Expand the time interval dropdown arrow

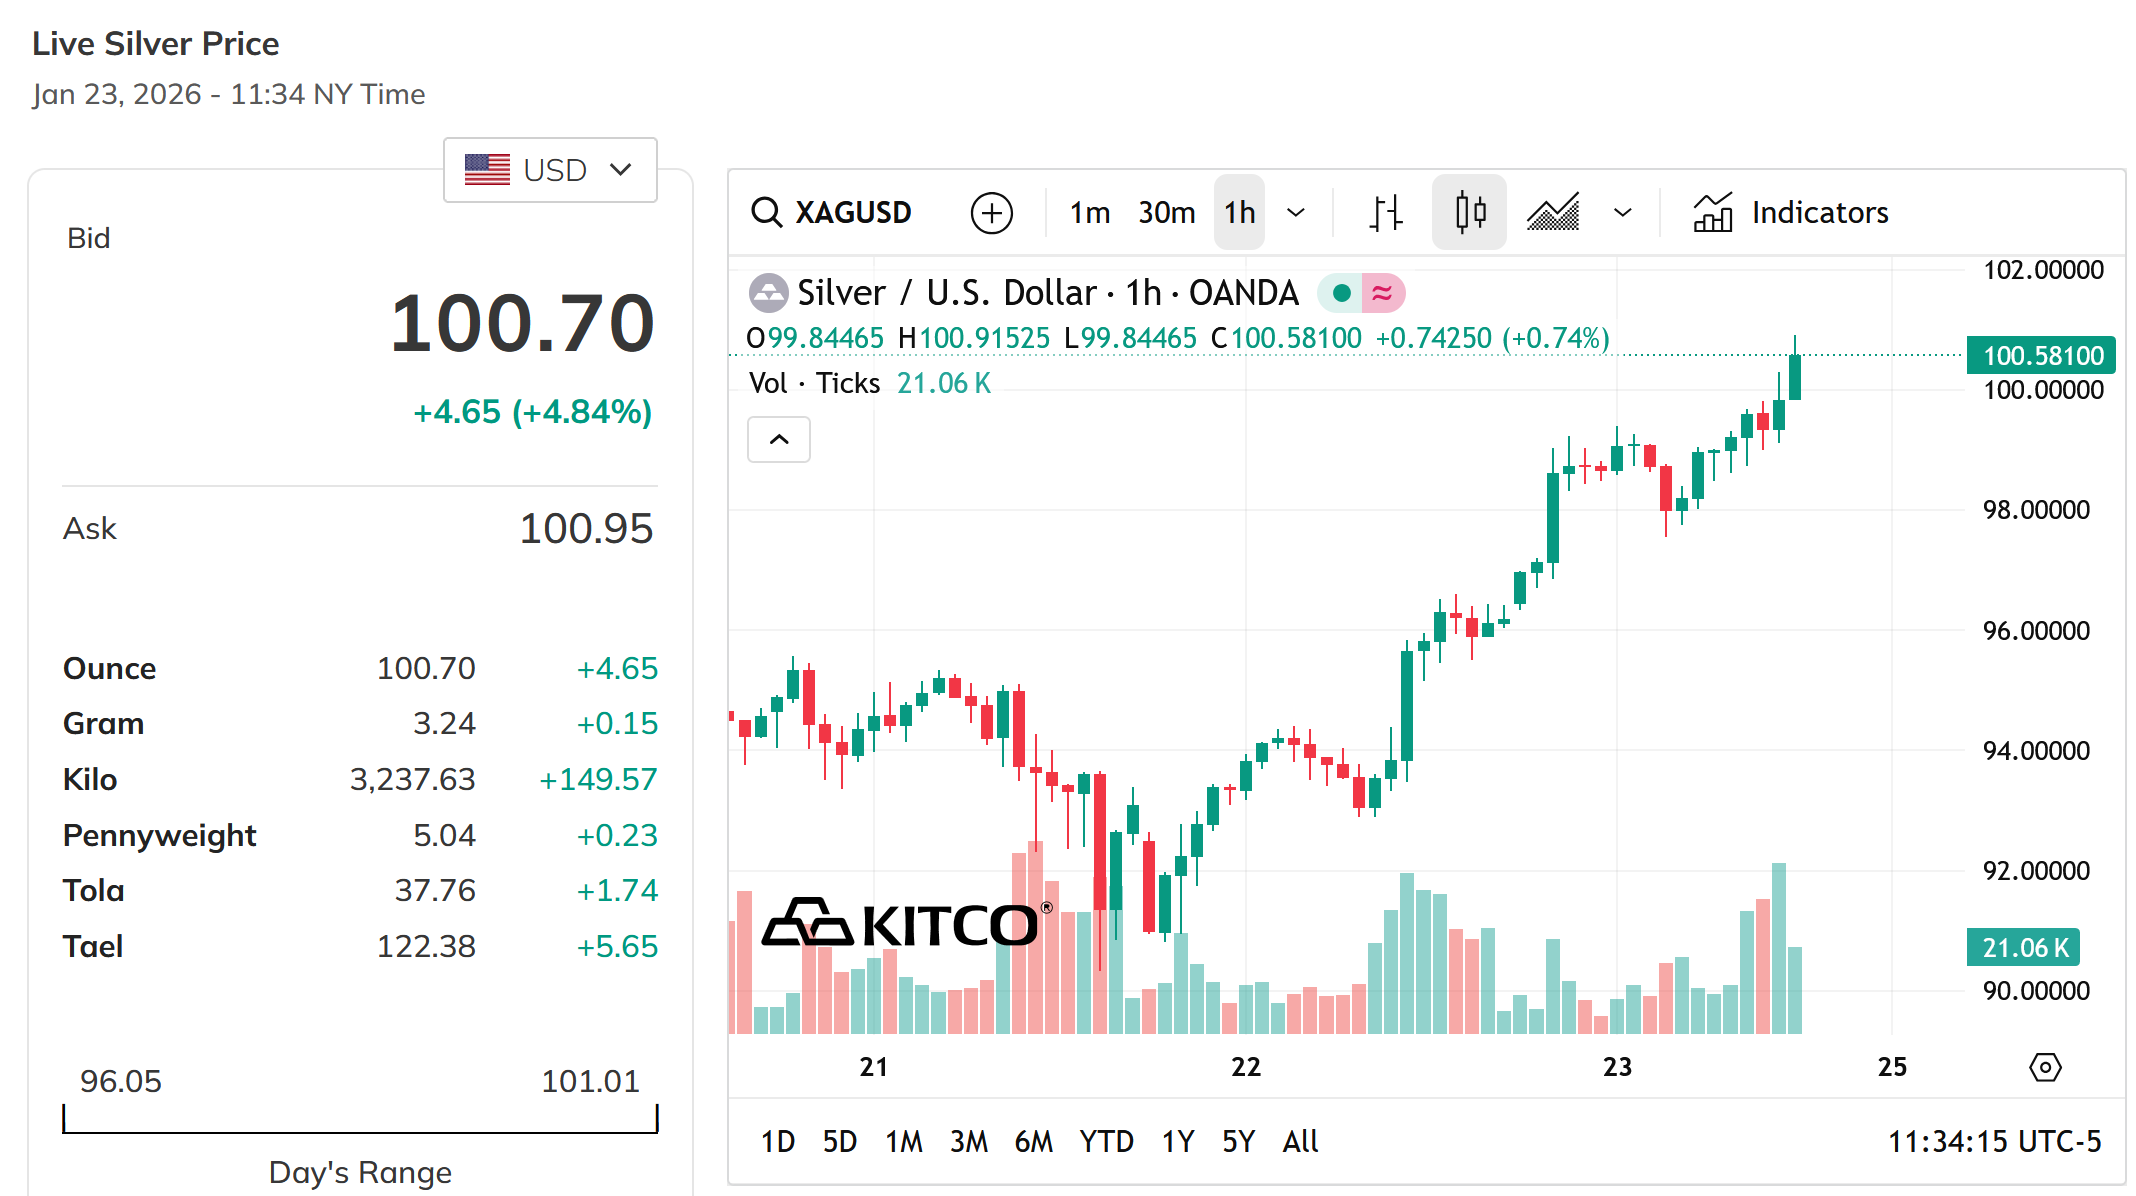[x=1296, y=212]
